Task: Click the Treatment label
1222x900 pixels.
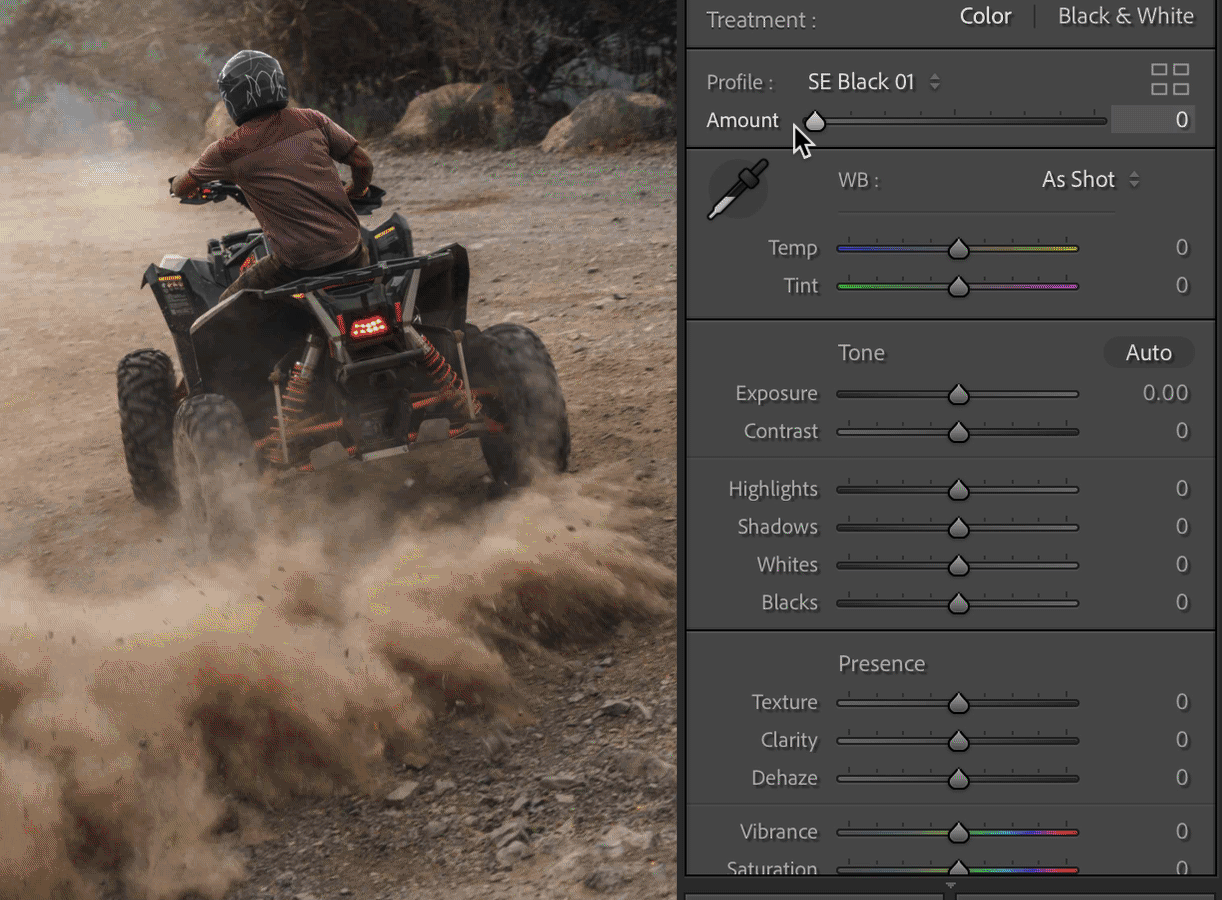Action: (761, 20)
